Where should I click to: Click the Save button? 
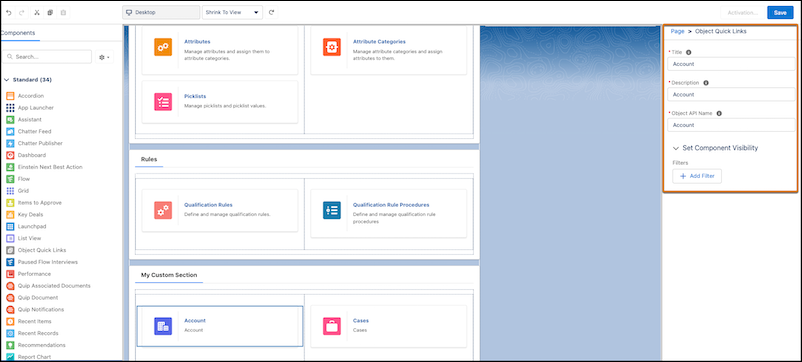coord(780,12)
